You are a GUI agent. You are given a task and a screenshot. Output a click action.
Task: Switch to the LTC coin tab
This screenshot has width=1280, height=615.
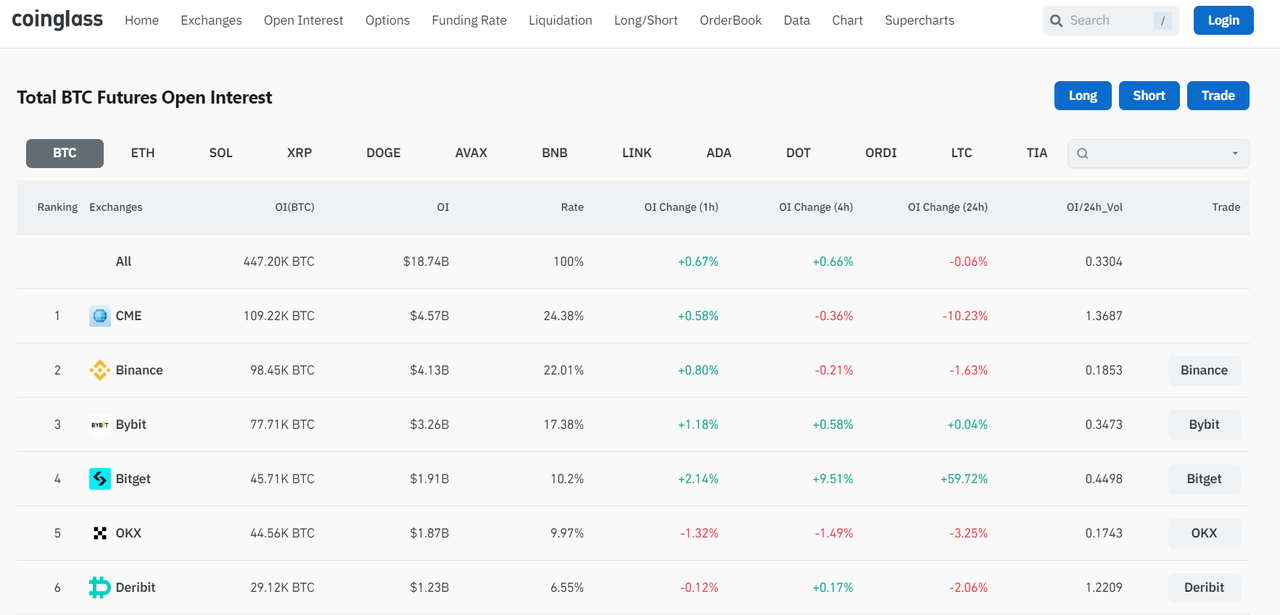tap(962, 153)
